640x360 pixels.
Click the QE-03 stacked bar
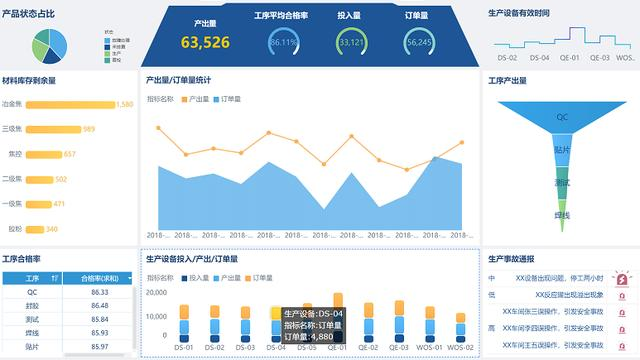399,321
